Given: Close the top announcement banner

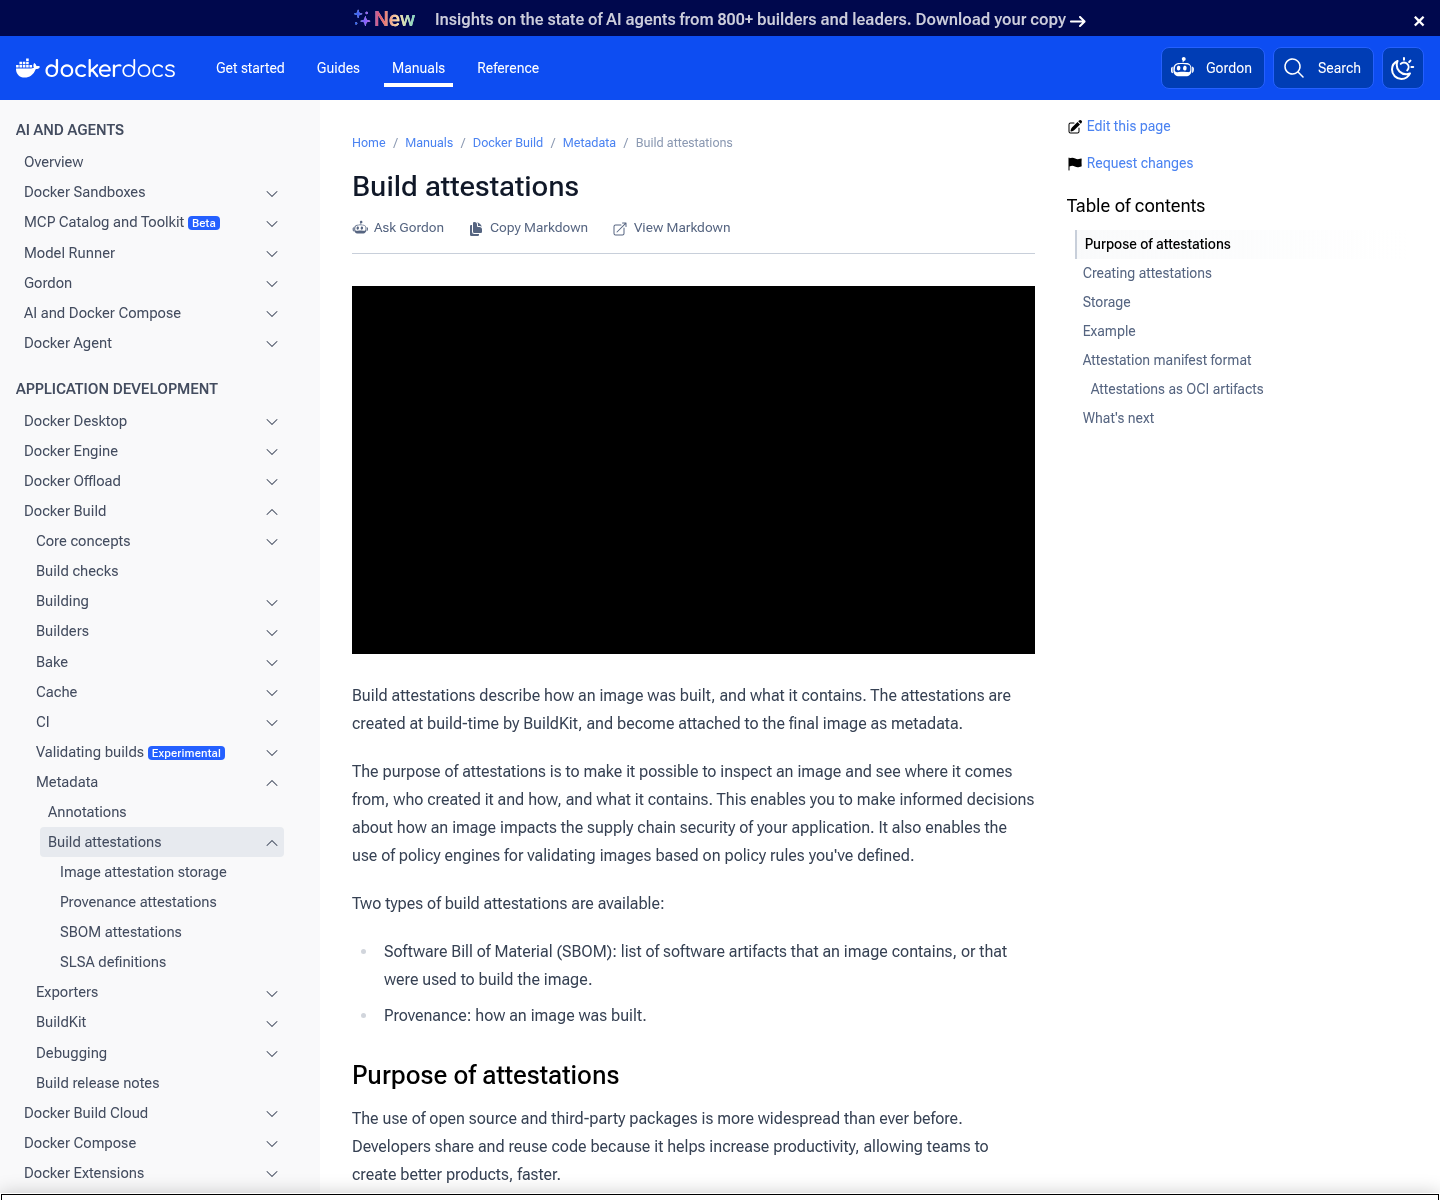Looking at the screenshot, I should pos(1419,21).
